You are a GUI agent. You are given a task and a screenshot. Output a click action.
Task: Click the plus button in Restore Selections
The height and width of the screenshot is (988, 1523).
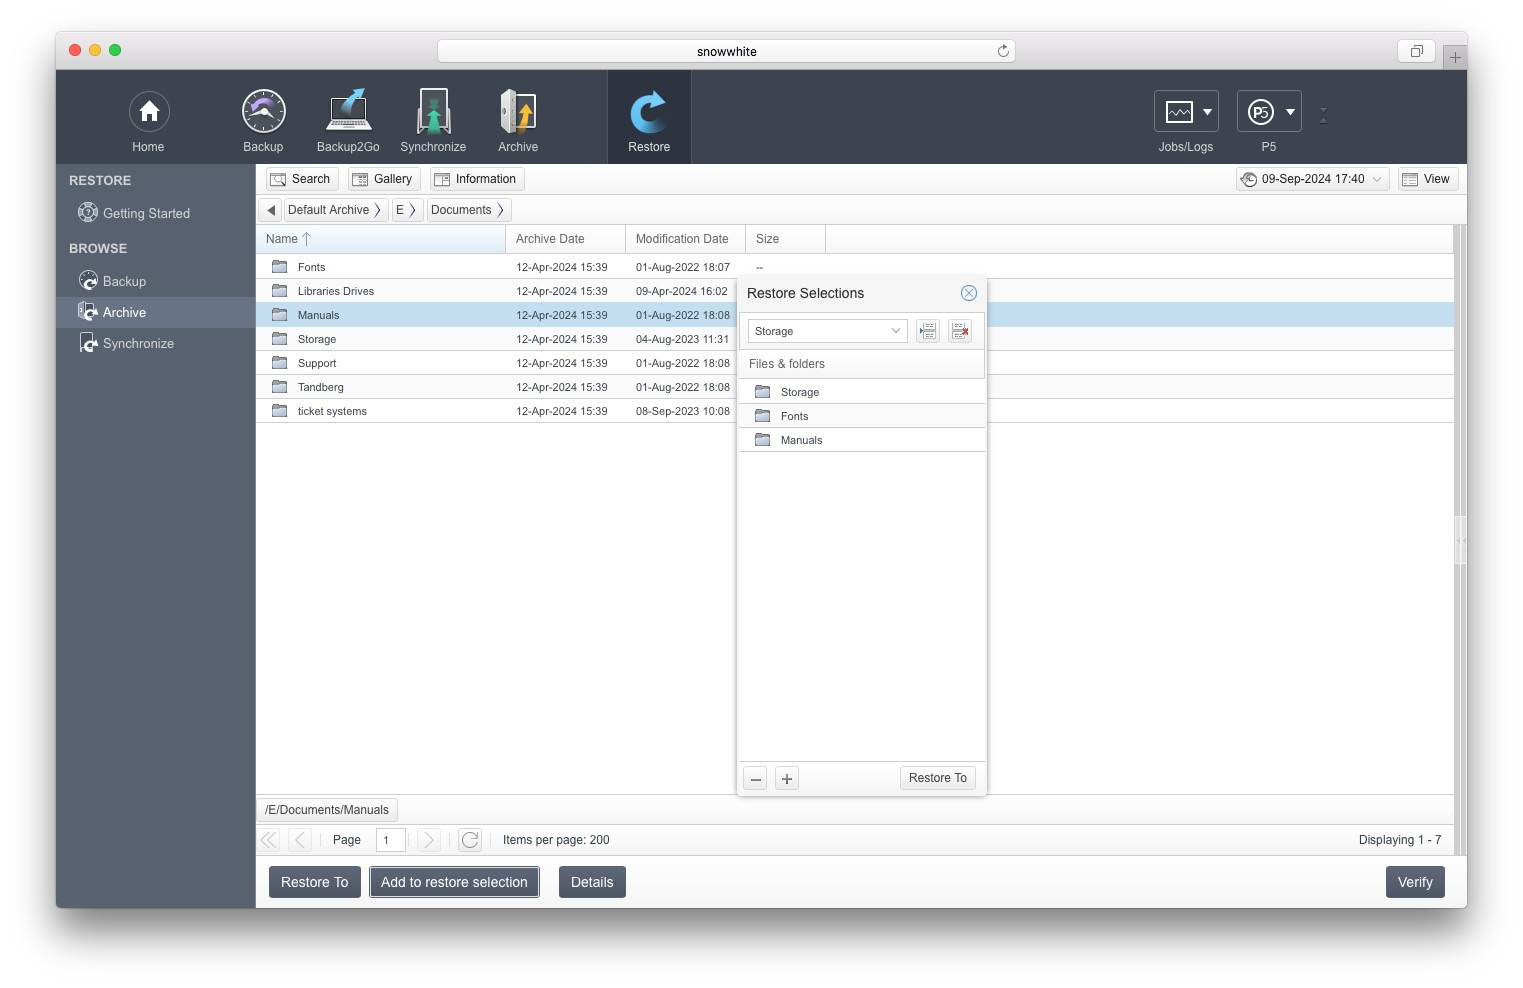[787, 779]
